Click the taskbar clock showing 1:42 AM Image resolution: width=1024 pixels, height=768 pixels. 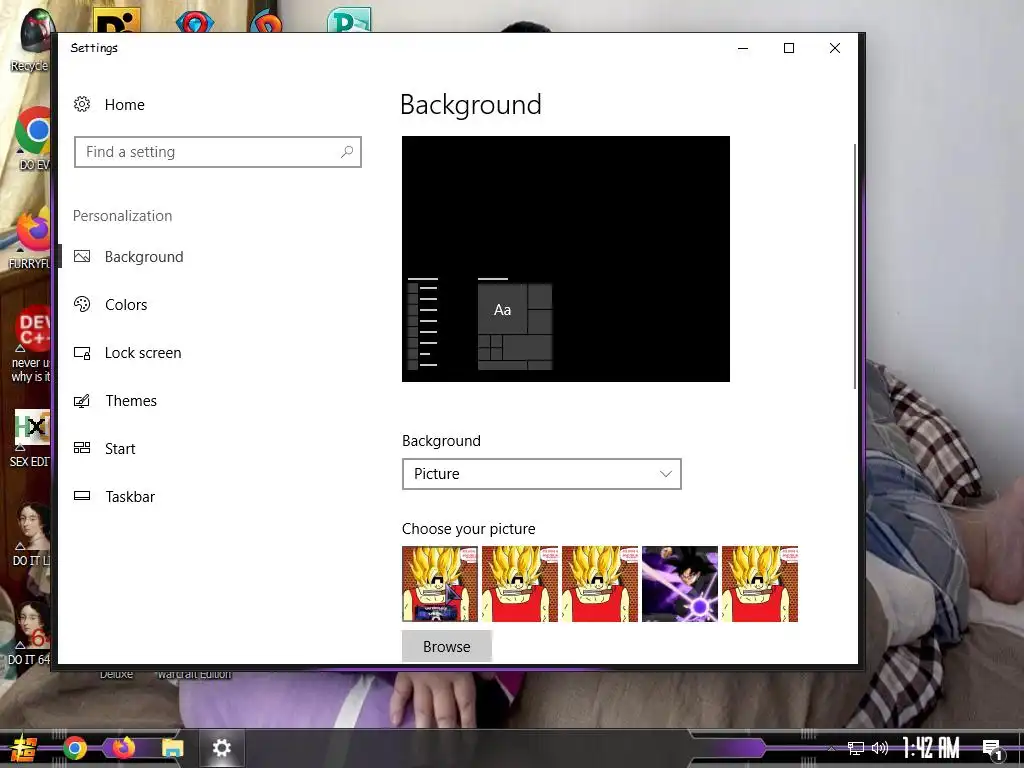pyautogui.click(x=931, y=748)
